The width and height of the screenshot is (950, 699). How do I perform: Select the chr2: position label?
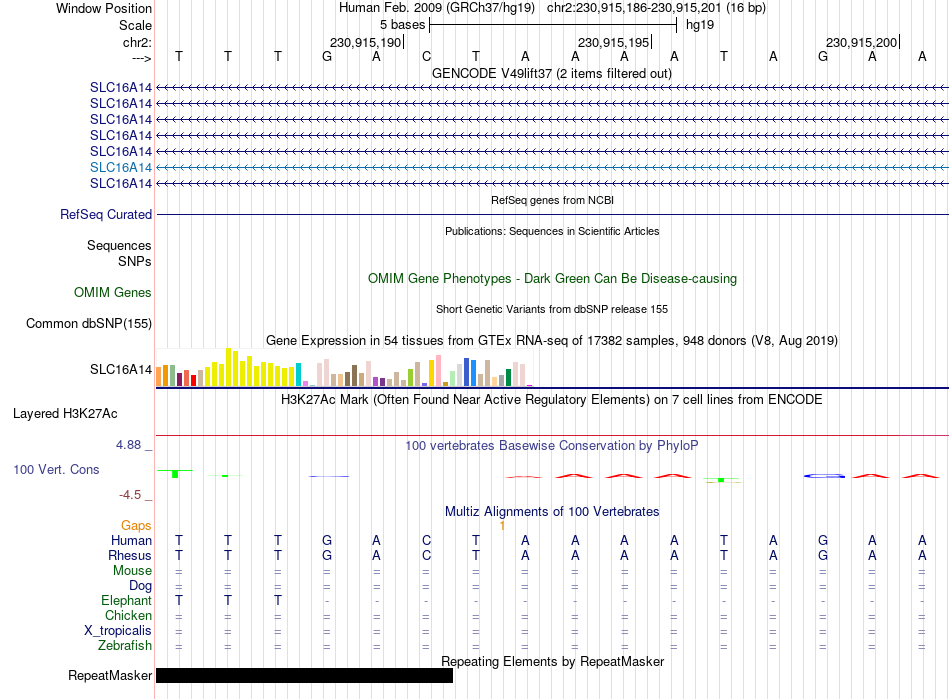[x=137, y=42]
